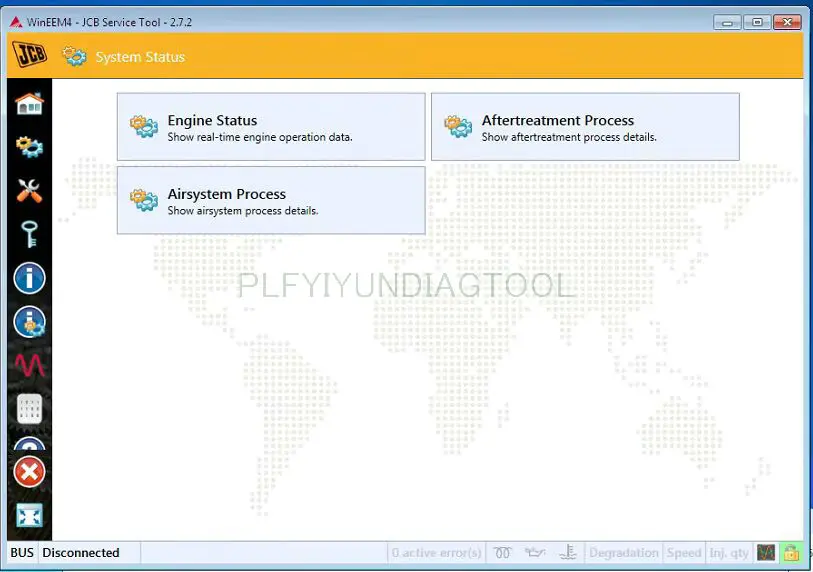Click the JCB logo in header
The height and width of the screenshot is (572, 813).
click(x=30, y=54)
